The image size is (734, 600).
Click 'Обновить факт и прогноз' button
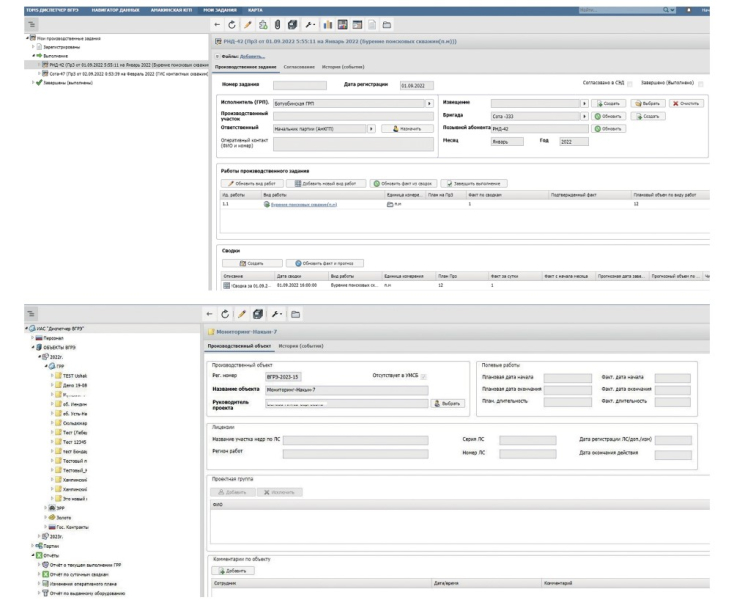tap(324, 263)
